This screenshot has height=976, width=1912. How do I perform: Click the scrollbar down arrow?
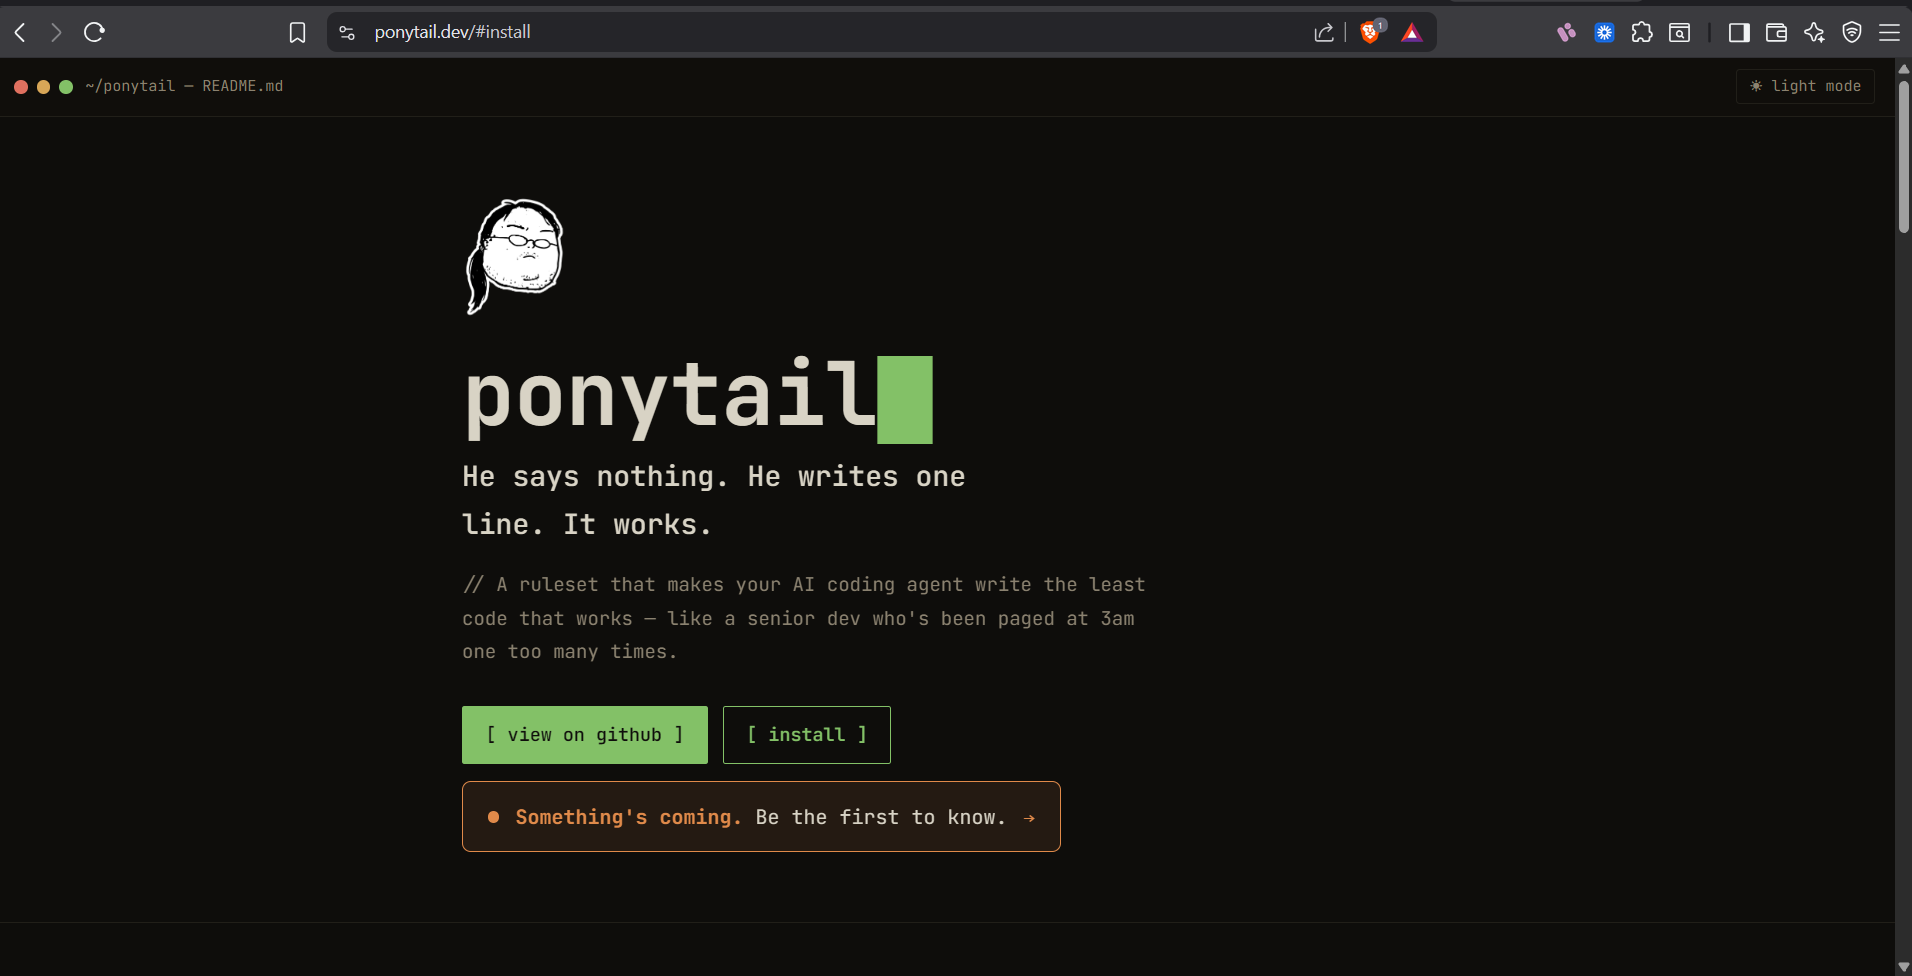tap(1903, 967)
